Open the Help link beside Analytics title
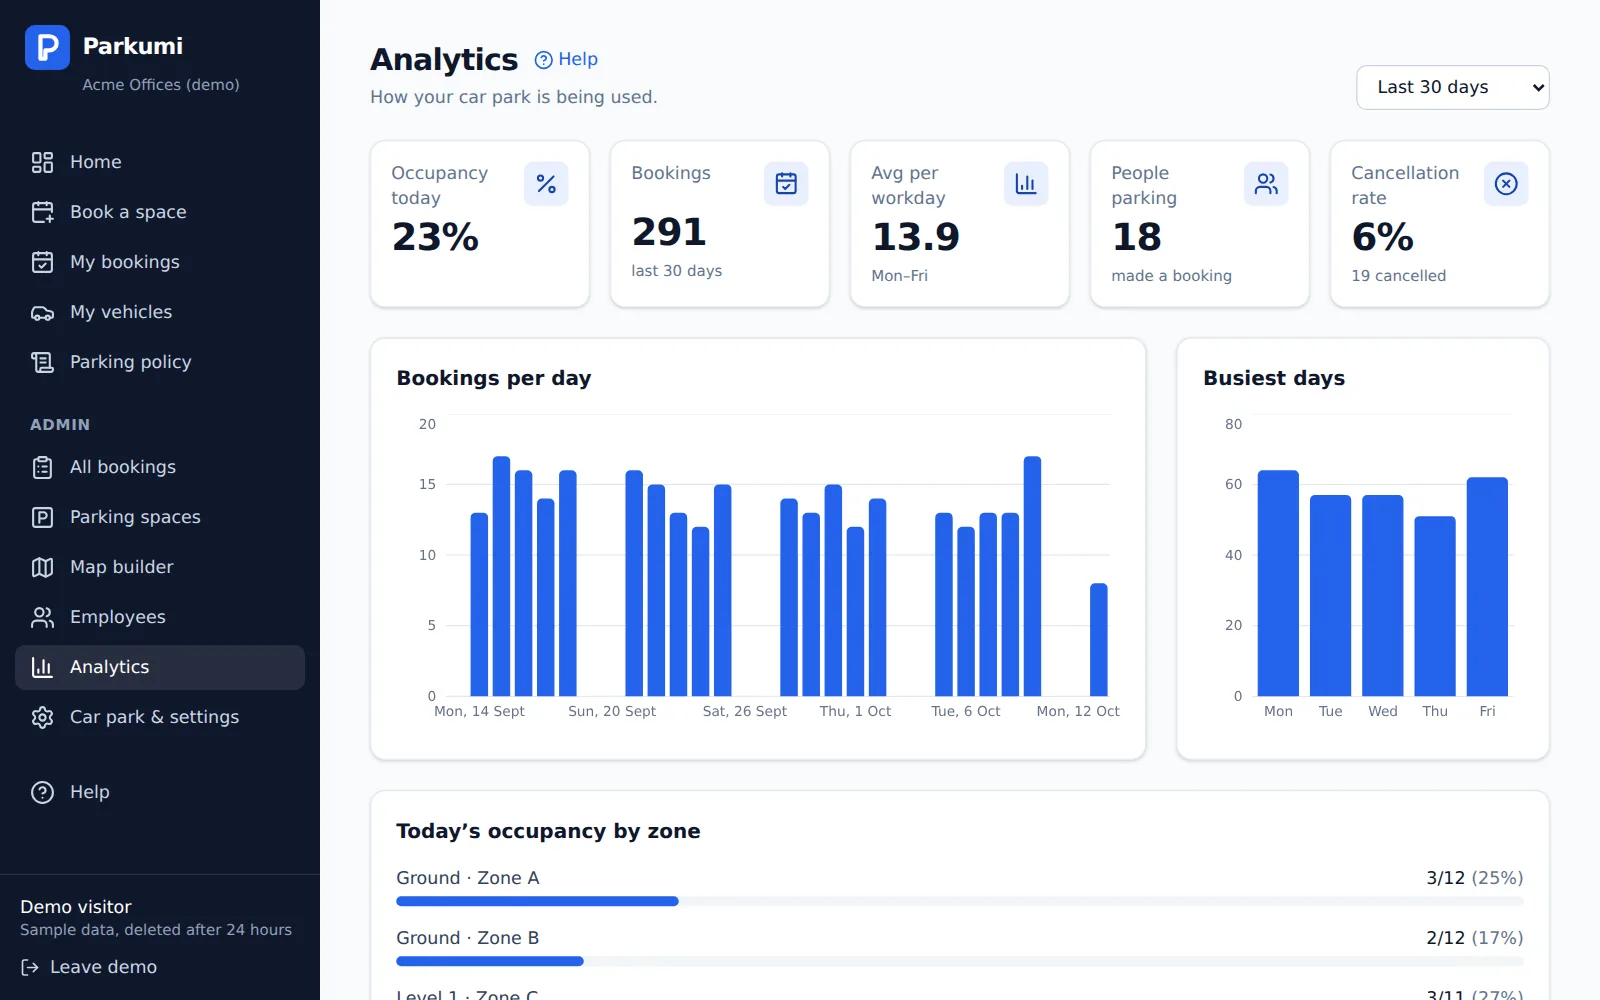 click(566, 60)
